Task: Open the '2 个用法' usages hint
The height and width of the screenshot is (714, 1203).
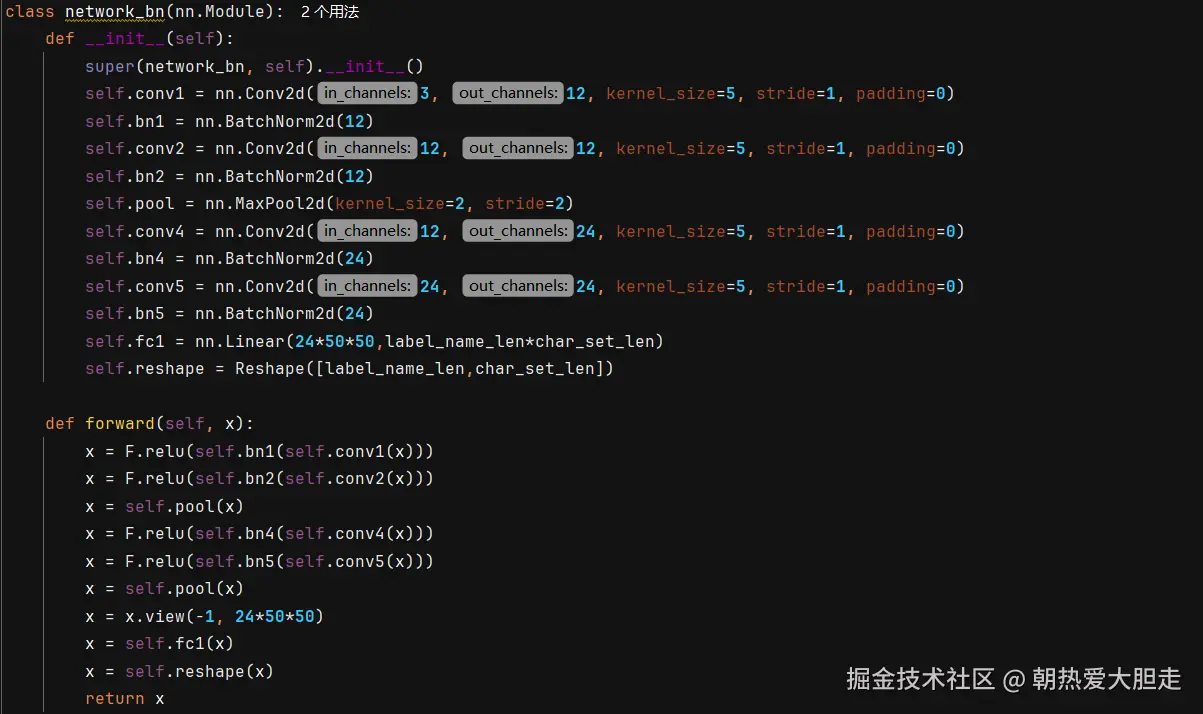Action: (x=330, y=12)
